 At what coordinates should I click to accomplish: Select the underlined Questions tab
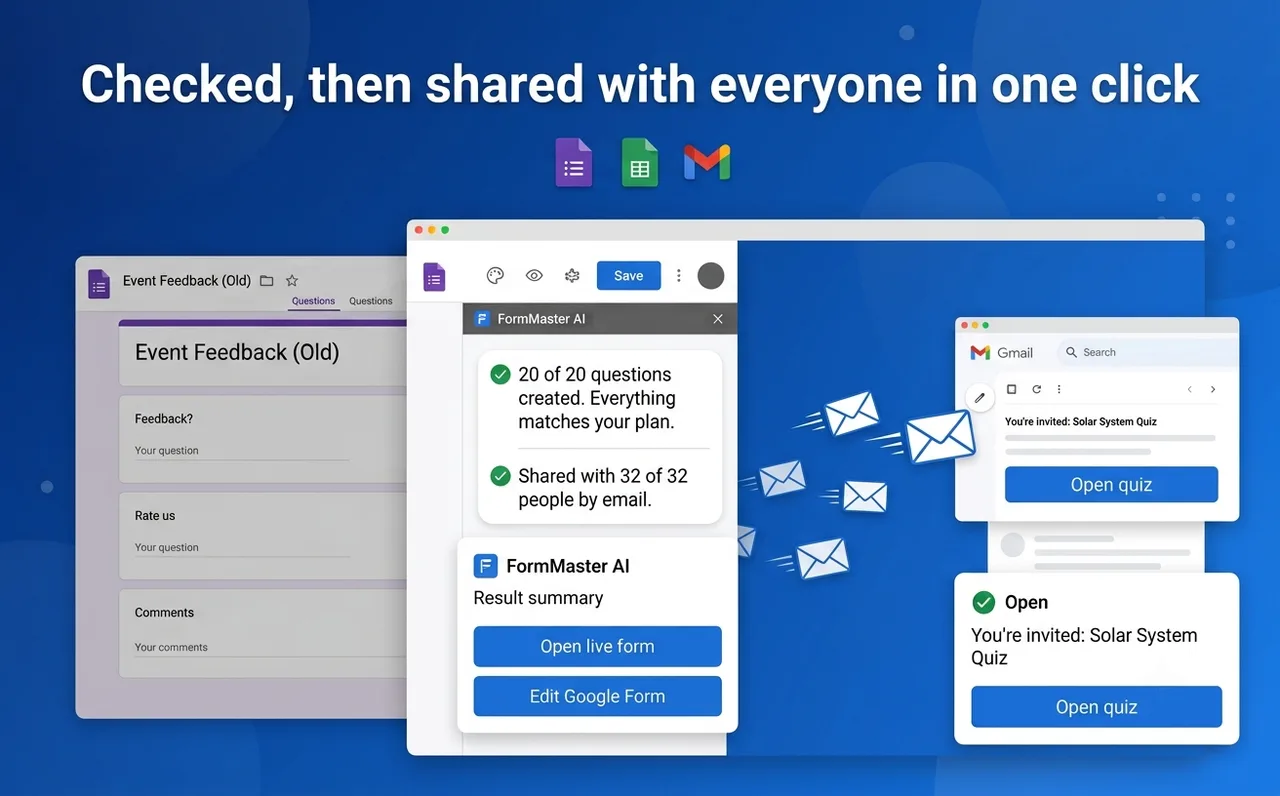(313, 301)
